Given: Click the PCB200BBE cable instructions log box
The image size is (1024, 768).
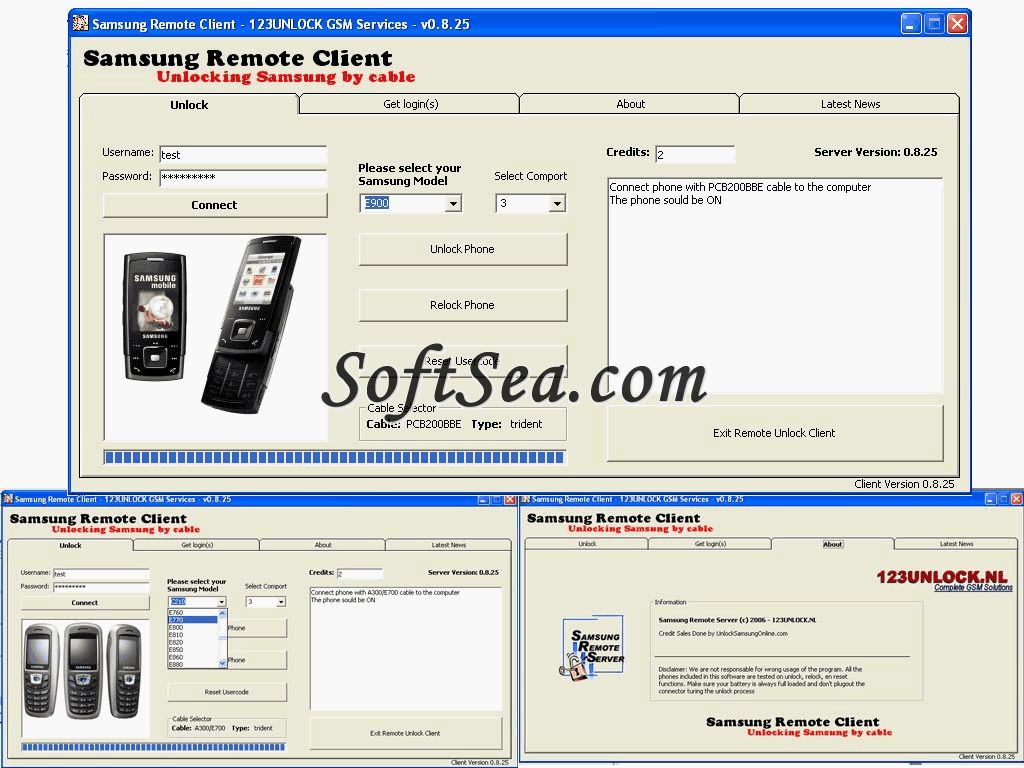Looking at the screenshot, I should tap(775, 285).
